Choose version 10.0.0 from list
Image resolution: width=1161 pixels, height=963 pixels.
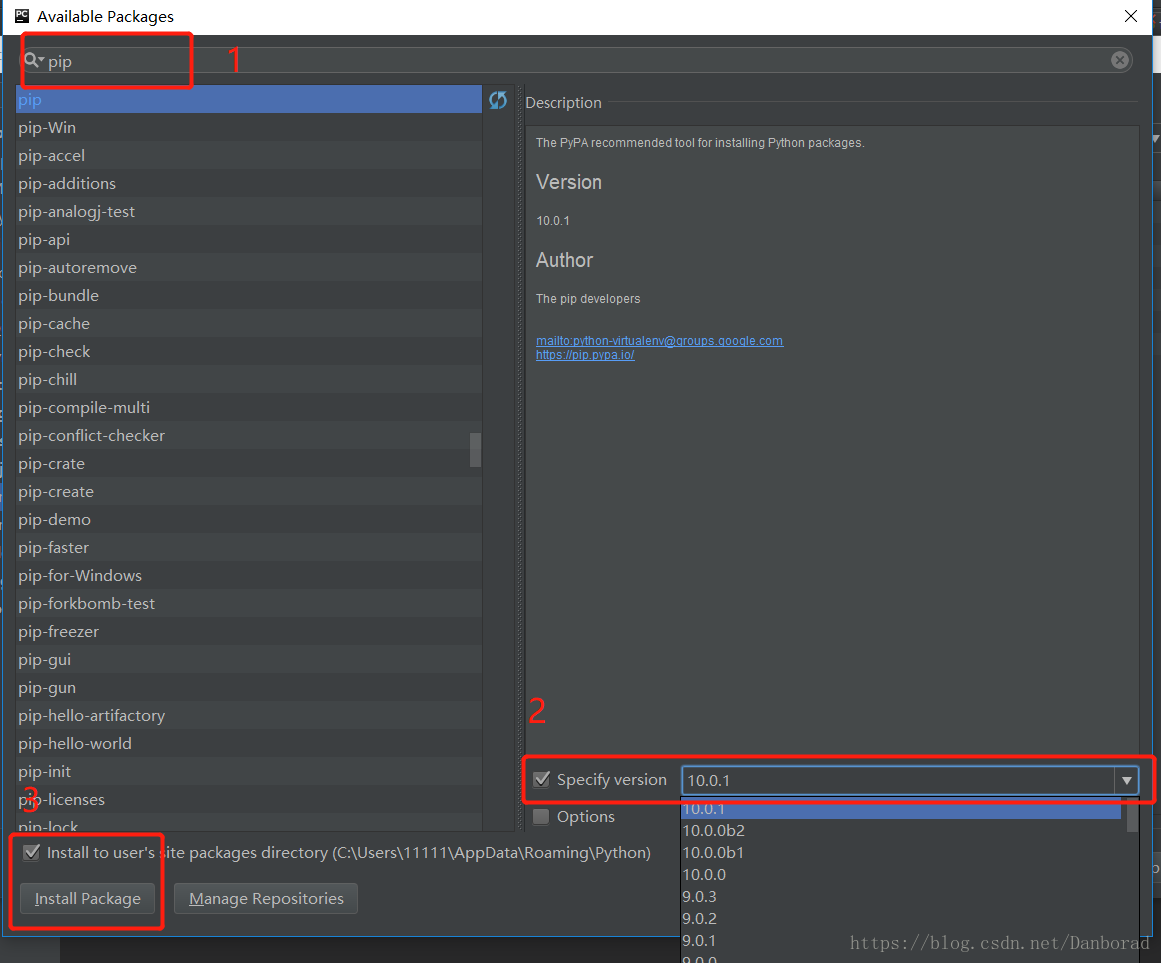[x=901, y=874]
